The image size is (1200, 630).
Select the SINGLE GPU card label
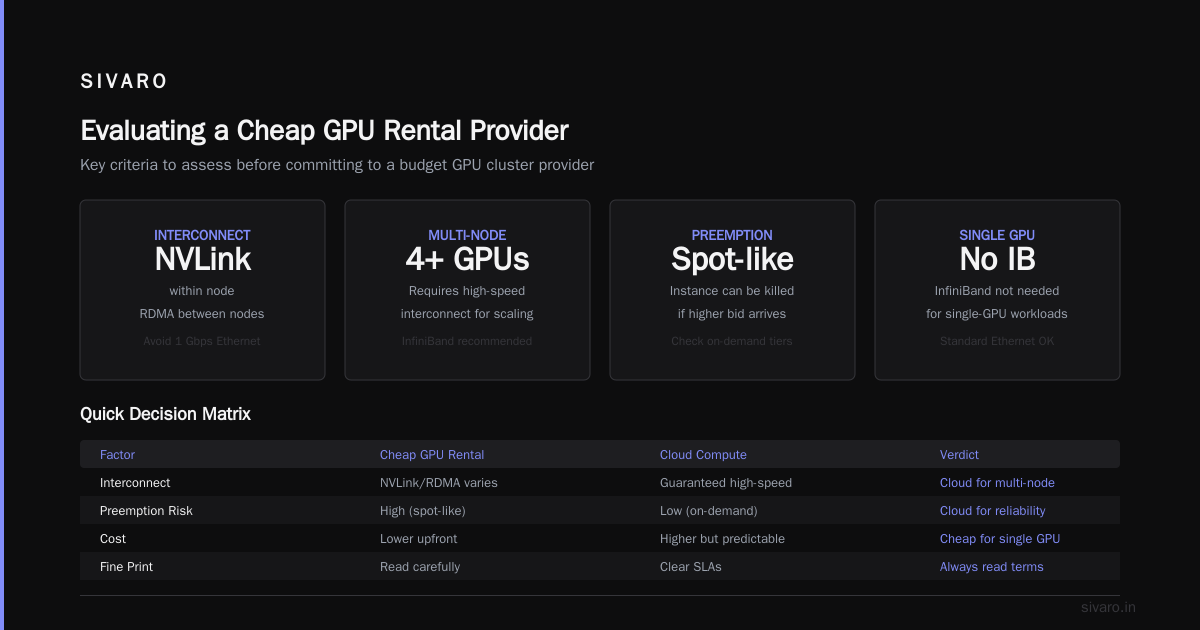(x=997, y=235)
